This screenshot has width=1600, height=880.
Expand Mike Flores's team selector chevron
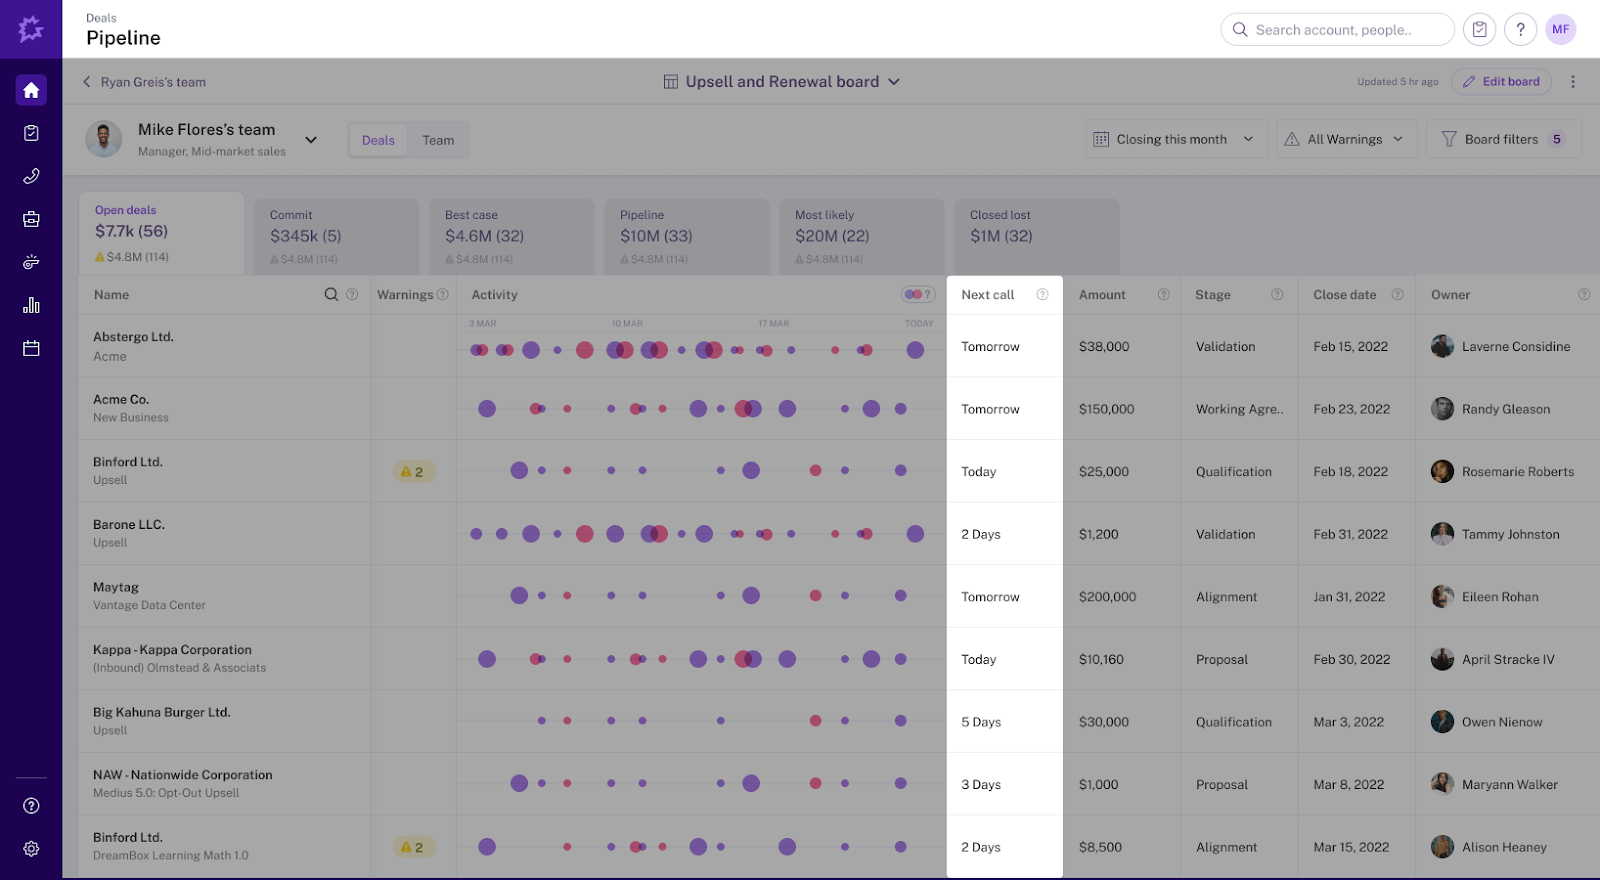click(311, 140)
